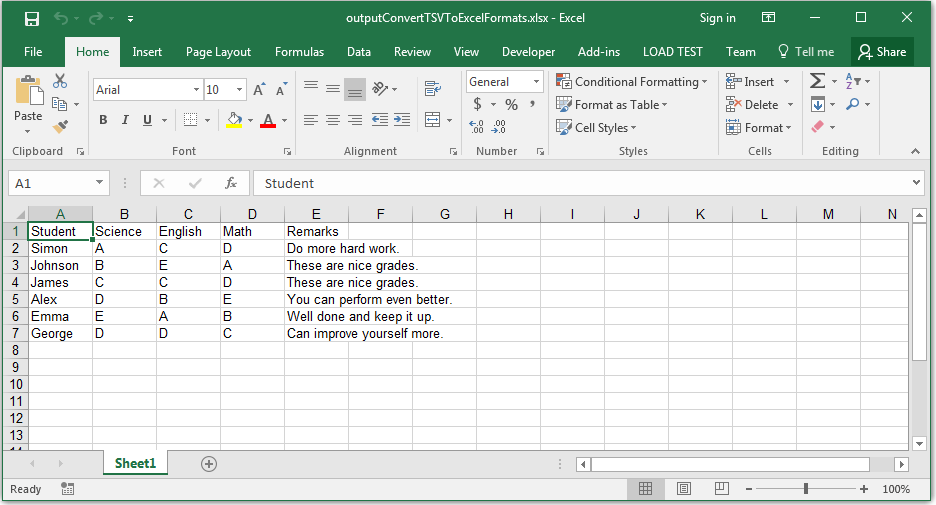
Task: Toggle Italic formatting
Action: coord(125,119)
